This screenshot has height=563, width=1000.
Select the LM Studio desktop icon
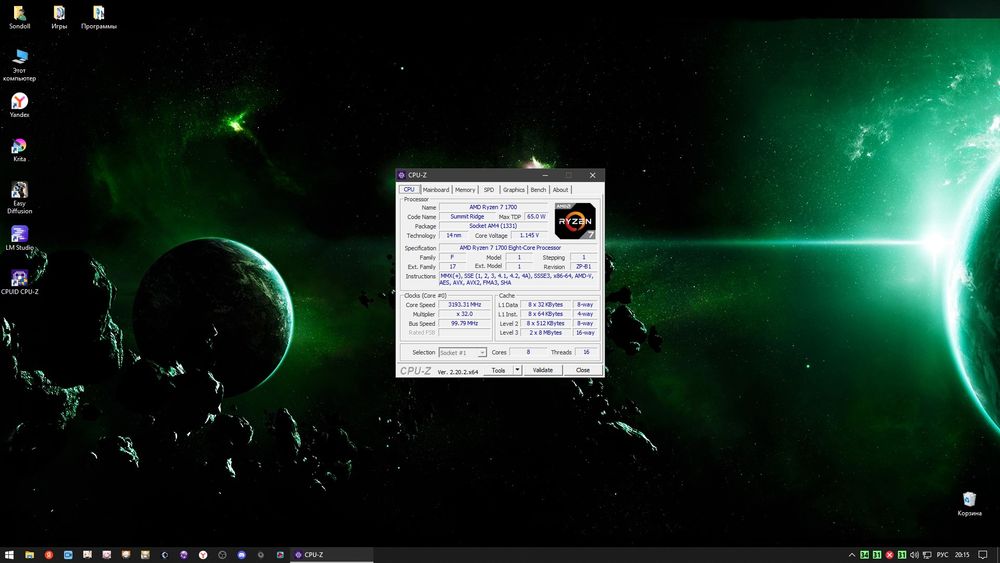point(19,238)
